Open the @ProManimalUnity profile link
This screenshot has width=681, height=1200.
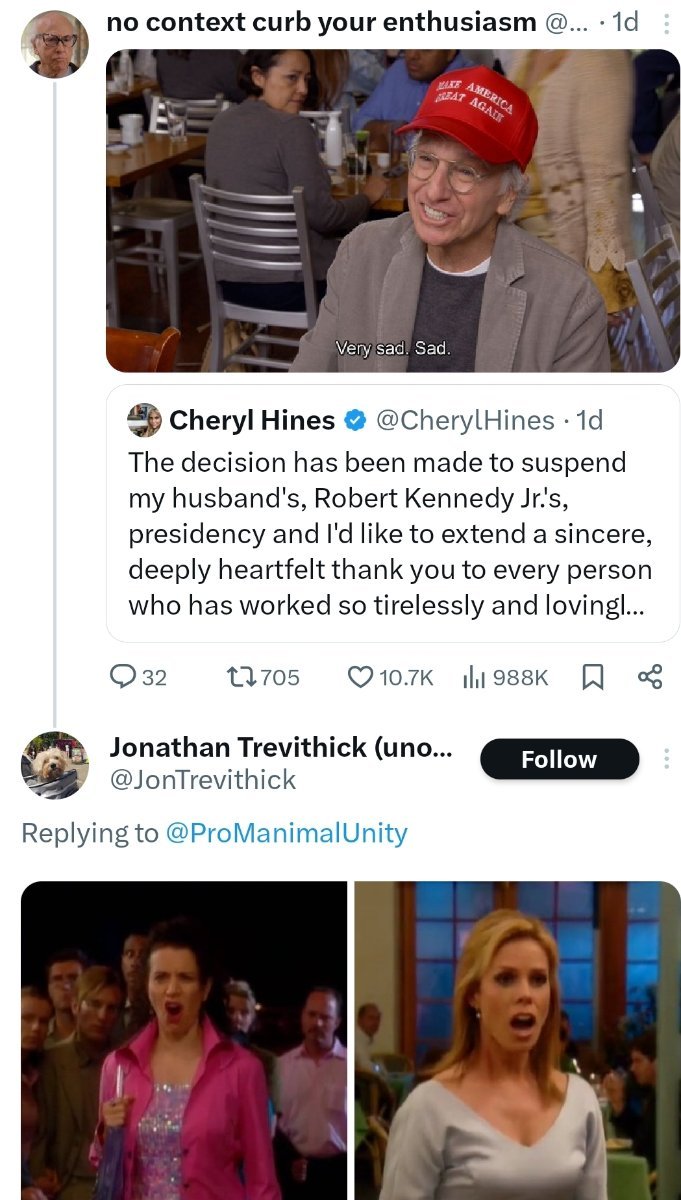[285, 833]
